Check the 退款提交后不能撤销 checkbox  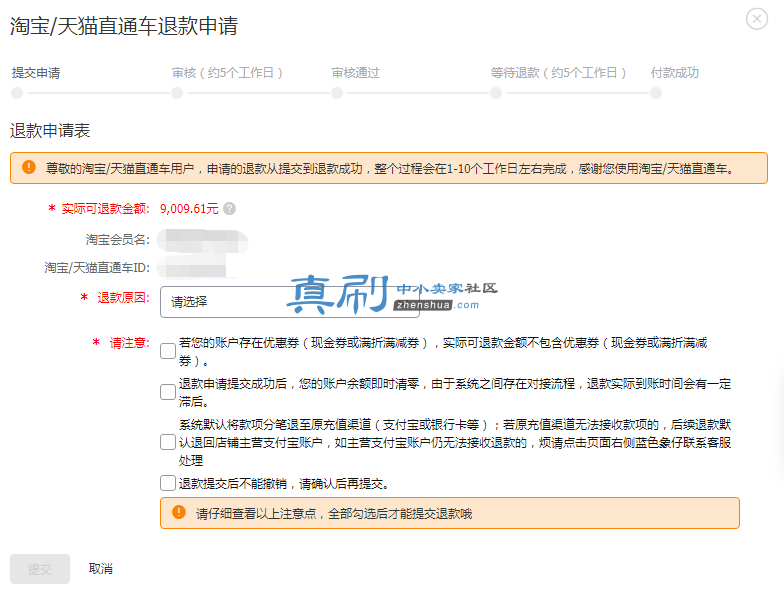tap(168, 483)
